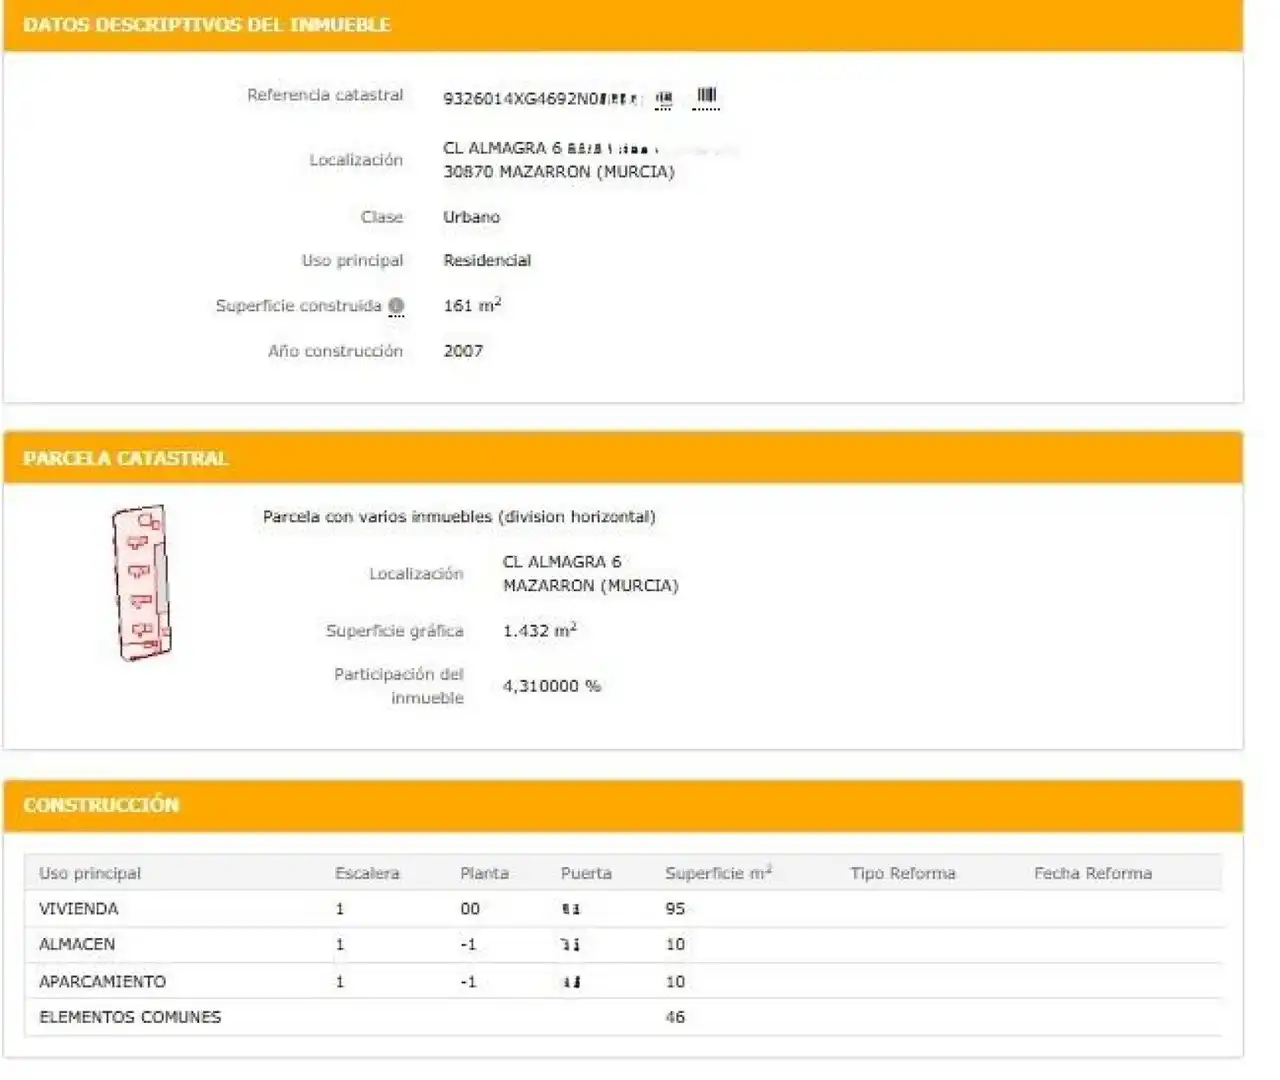Click the "PARCELA CATASTRAL" section header

pyautogui.click(x=126, y=459)
